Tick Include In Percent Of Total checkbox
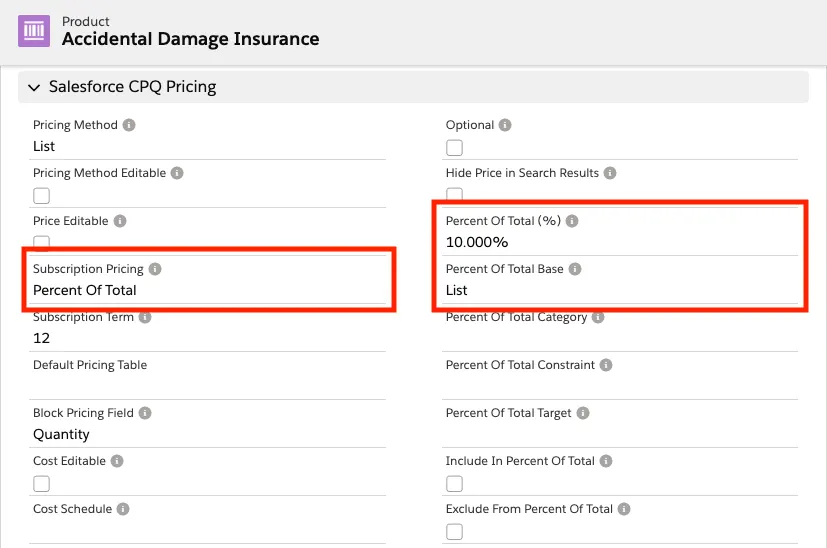The width and height of the screenshot is (827, 548). pos(454,484)
